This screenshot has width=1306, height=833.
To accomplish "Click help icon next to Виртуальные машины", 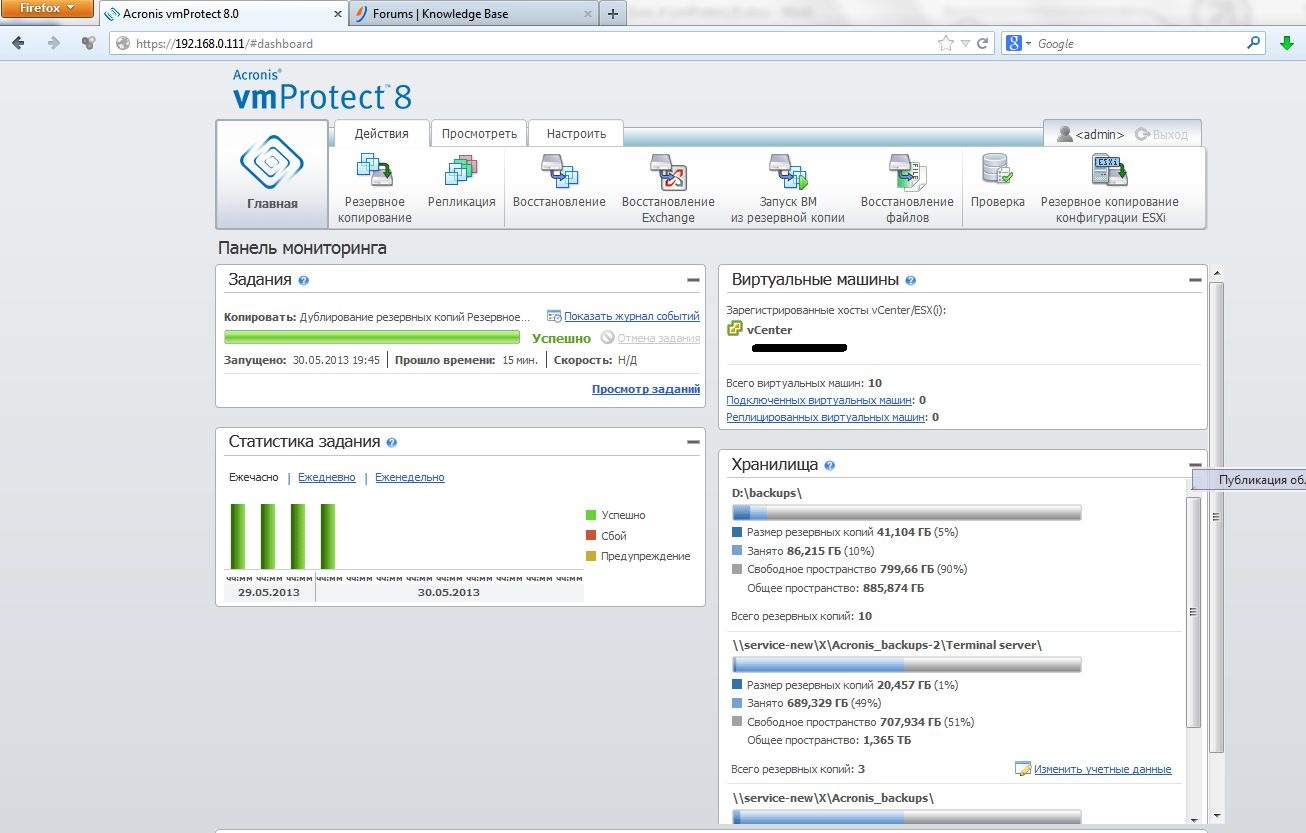I will 910,281.
